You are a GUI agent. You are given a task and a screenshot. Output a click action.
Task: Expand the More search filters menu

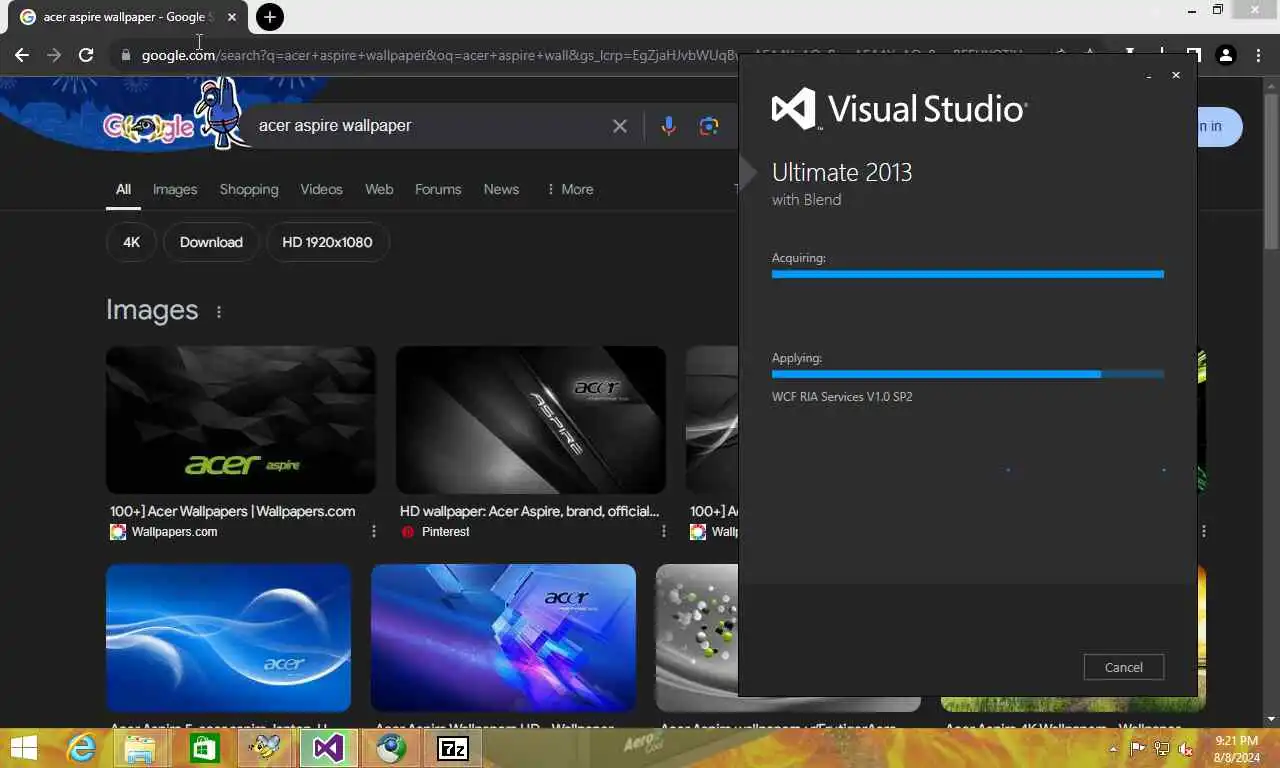point(570,189)
